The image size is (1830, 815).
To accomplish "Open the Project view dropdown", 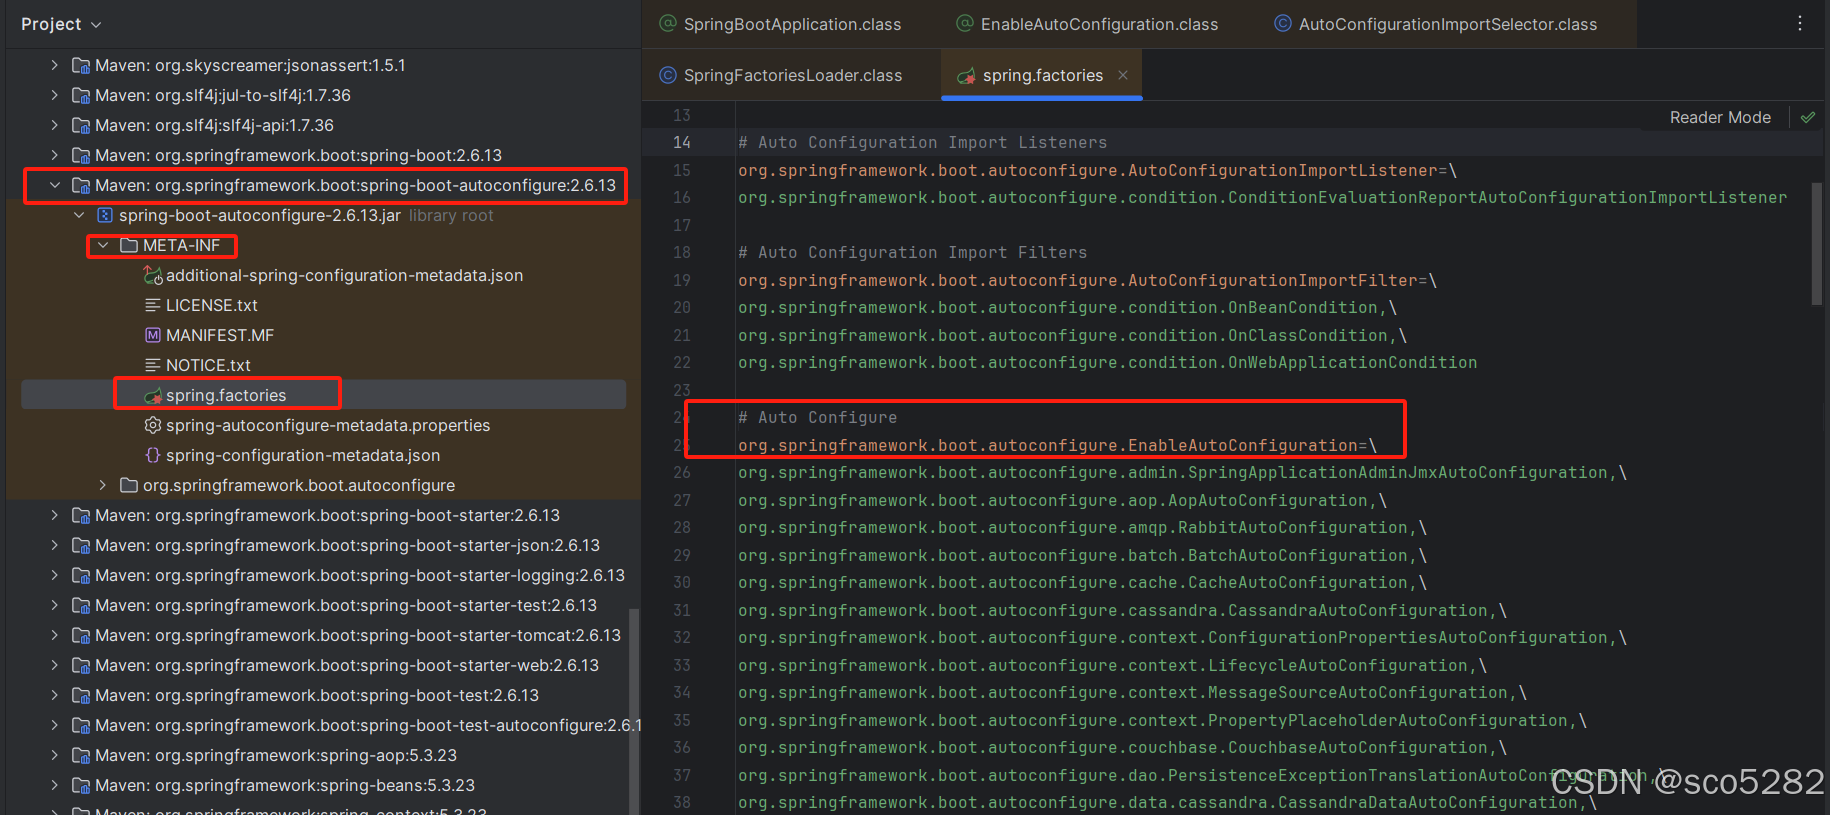I will (x=61, y=24).
